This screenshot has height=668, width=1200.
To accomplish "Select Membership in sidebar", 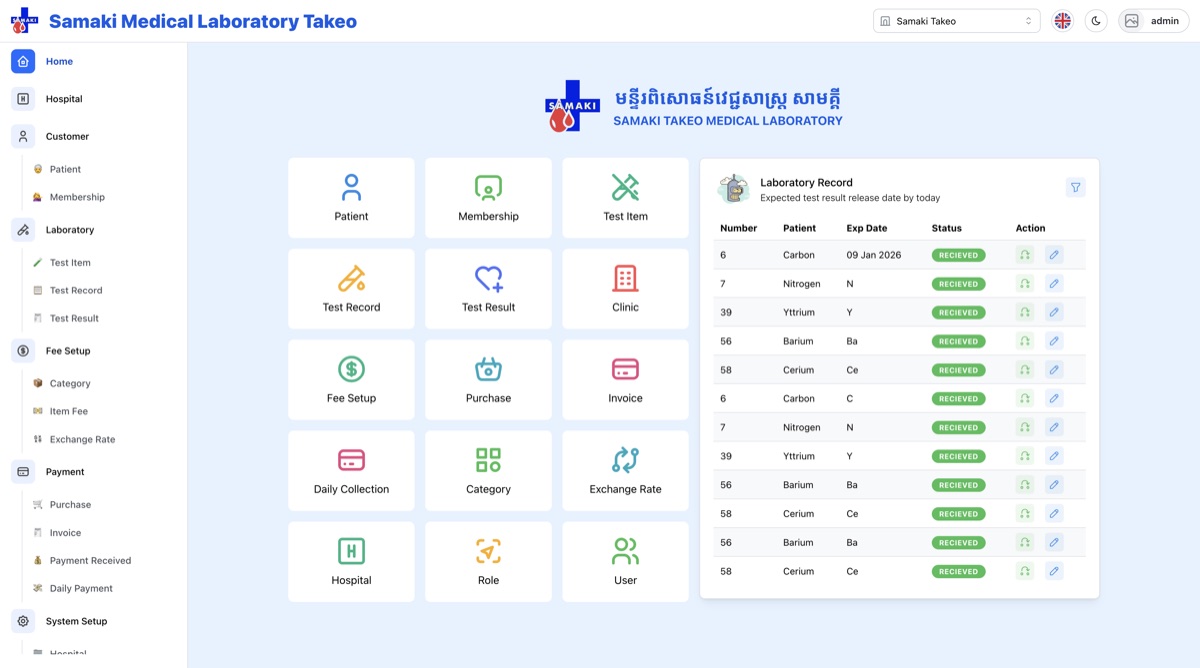I will coord(77,197).
